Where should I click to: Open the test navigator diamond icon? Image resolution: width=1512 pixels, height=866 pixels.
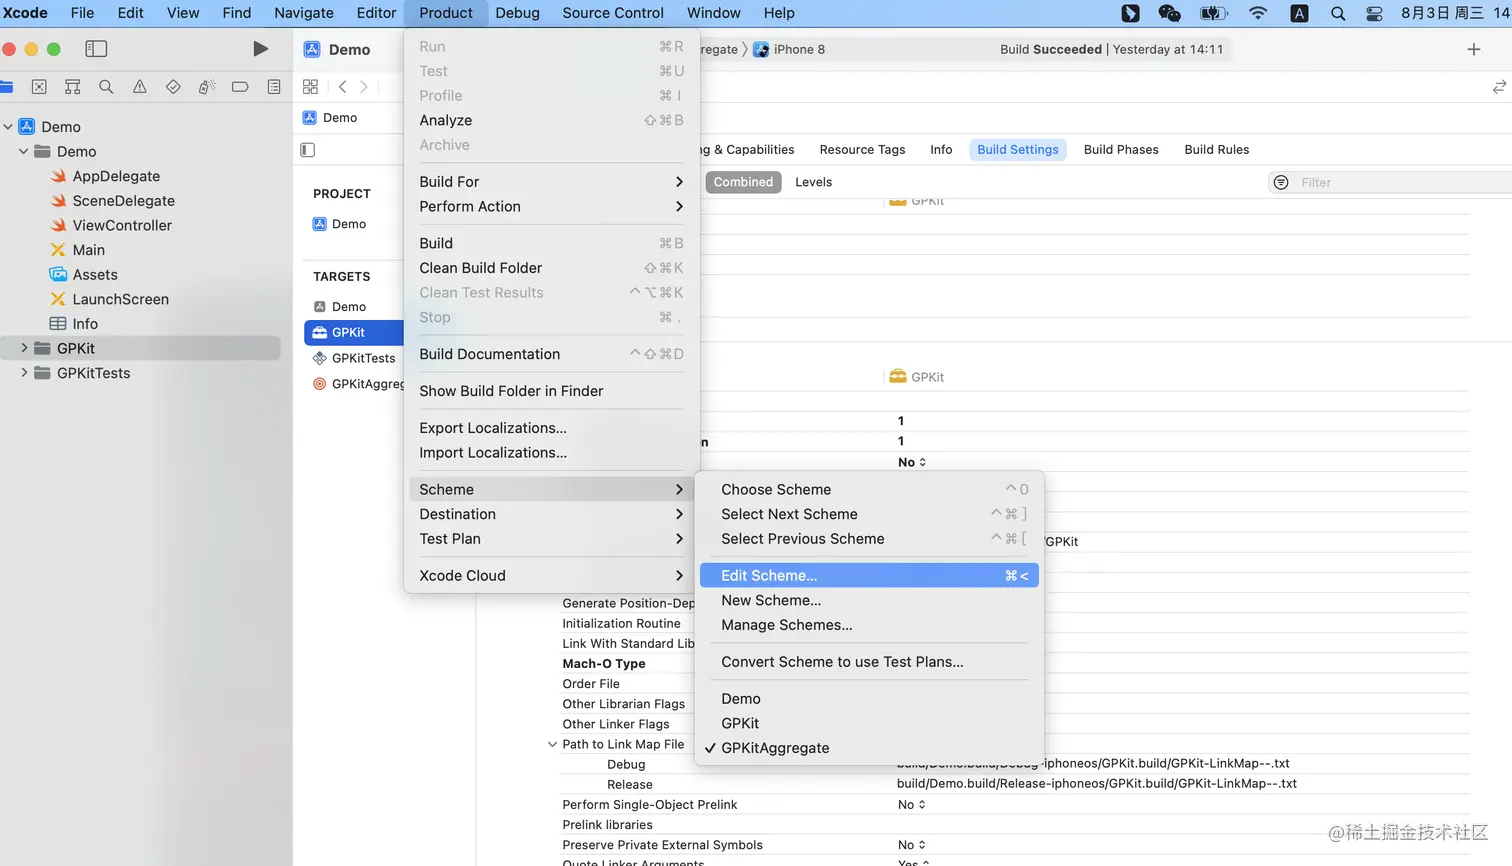[173, 87]
